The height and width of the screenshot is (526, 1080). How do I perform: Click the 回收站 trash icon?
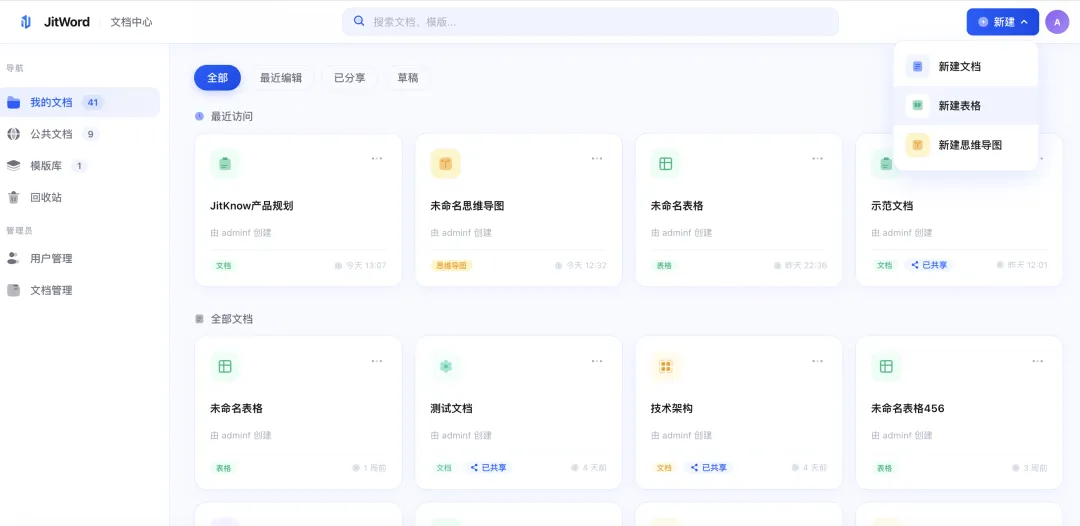pyautogui.click(x=14, y=198)
